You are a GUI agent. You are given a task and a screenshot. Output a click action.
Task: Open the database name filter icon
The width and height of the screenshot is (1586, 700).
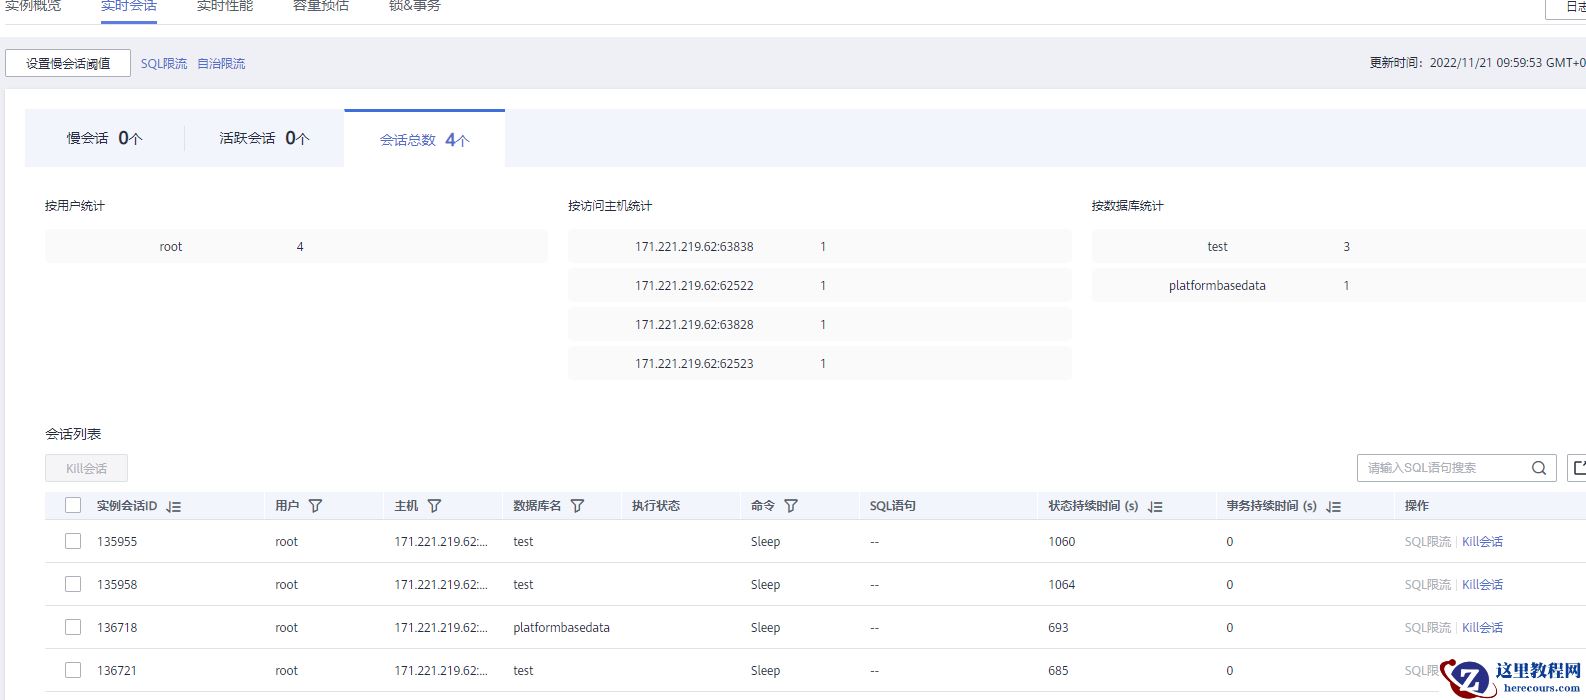(577, 506)
